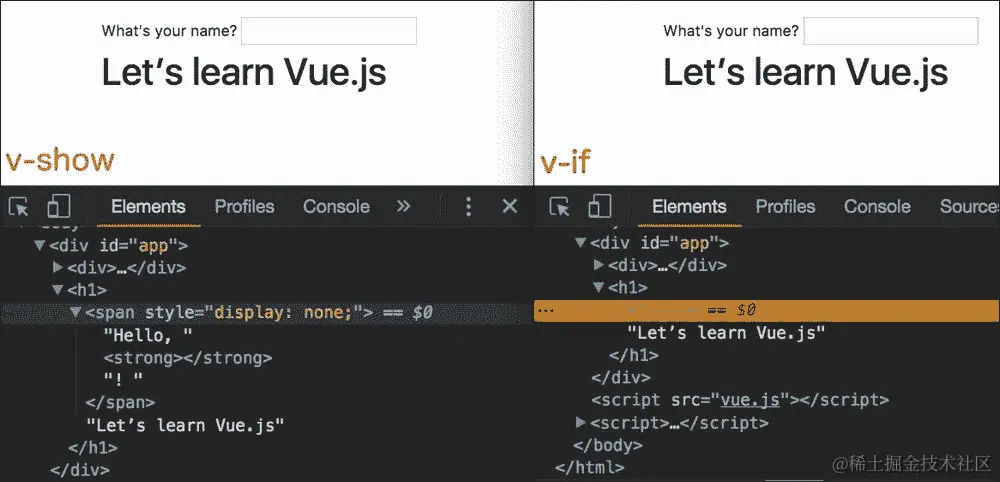This screenshot has height=482, width=1000.
Task: Expand collapsed script node in v-if tree
Action: 580,422
